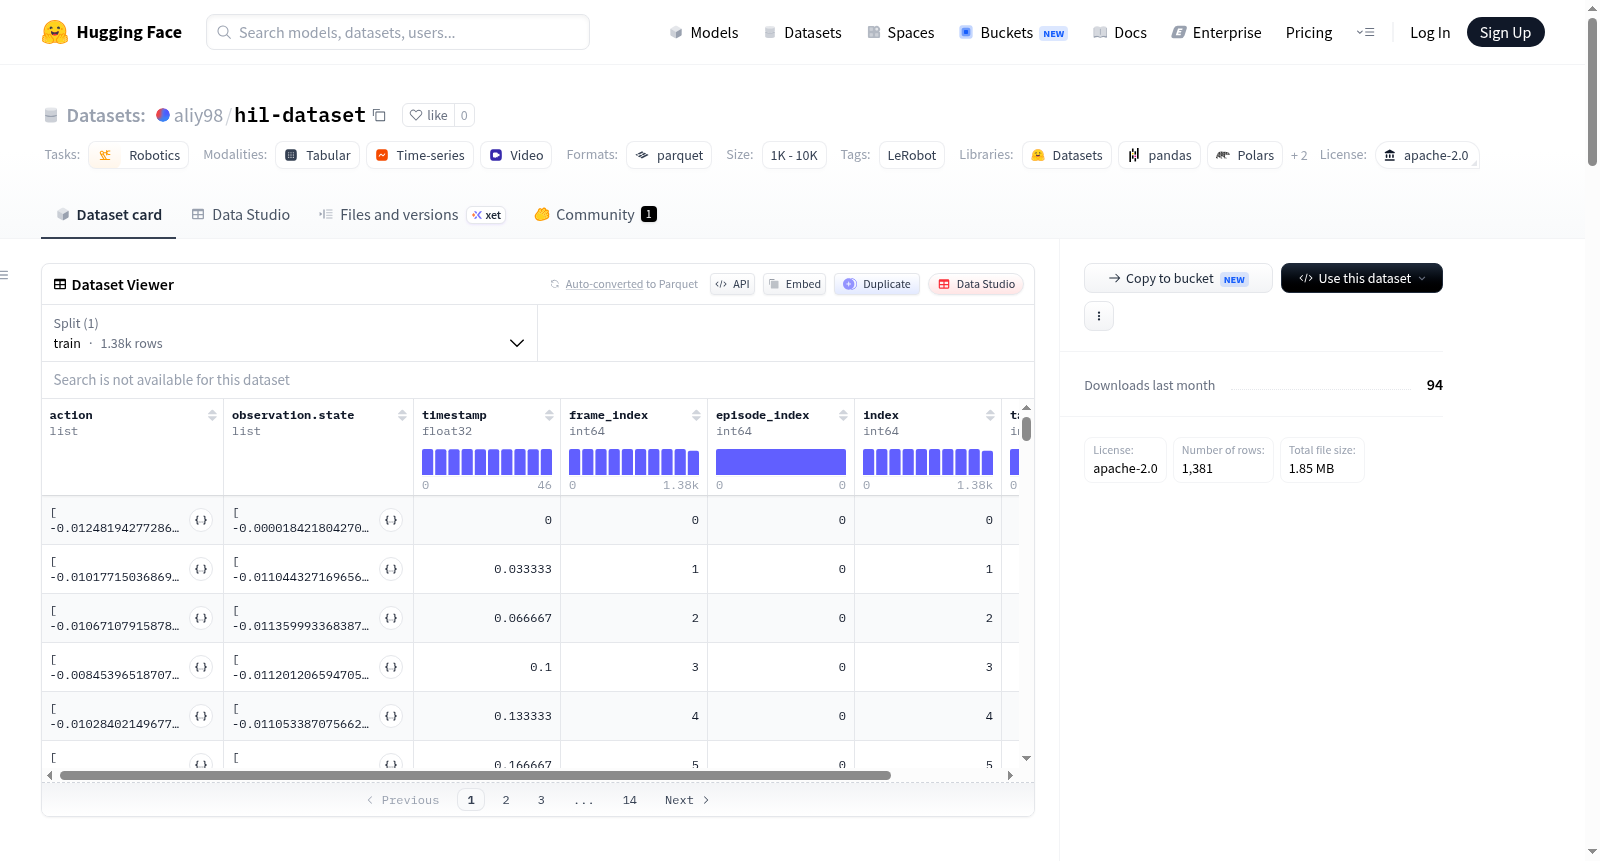
Task: Select the pandas library tag
Action: pyautogui.click(x=1160, y=155)
